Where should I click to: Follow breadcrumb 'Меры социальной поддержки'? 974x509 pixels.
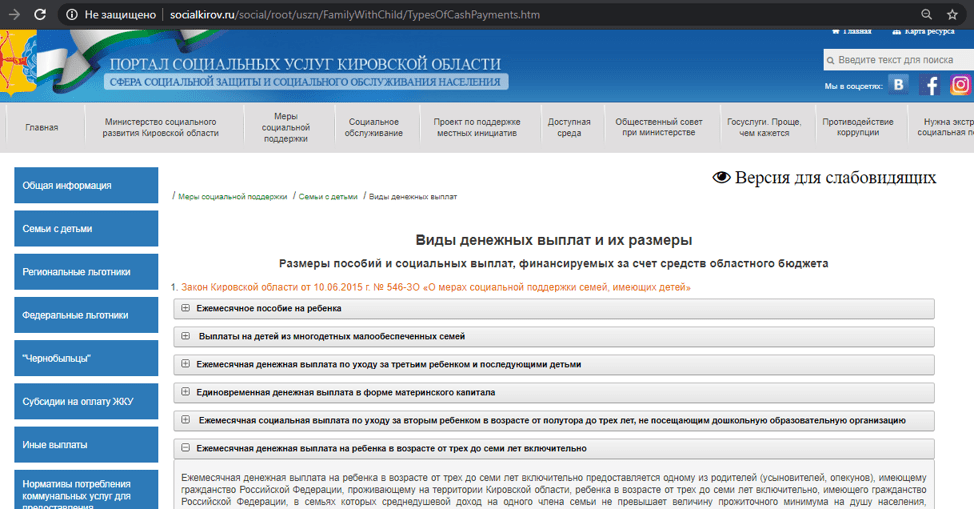232,196
